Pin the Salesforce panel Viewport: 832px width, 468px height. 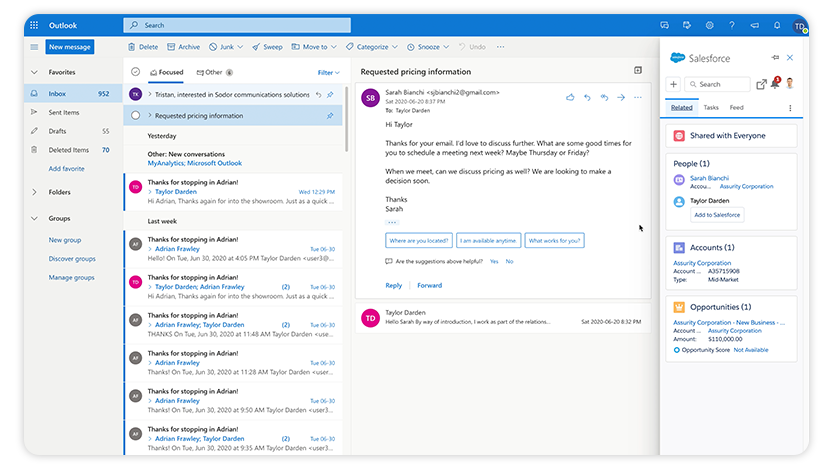pyautogui.click(x=775, y=58)
